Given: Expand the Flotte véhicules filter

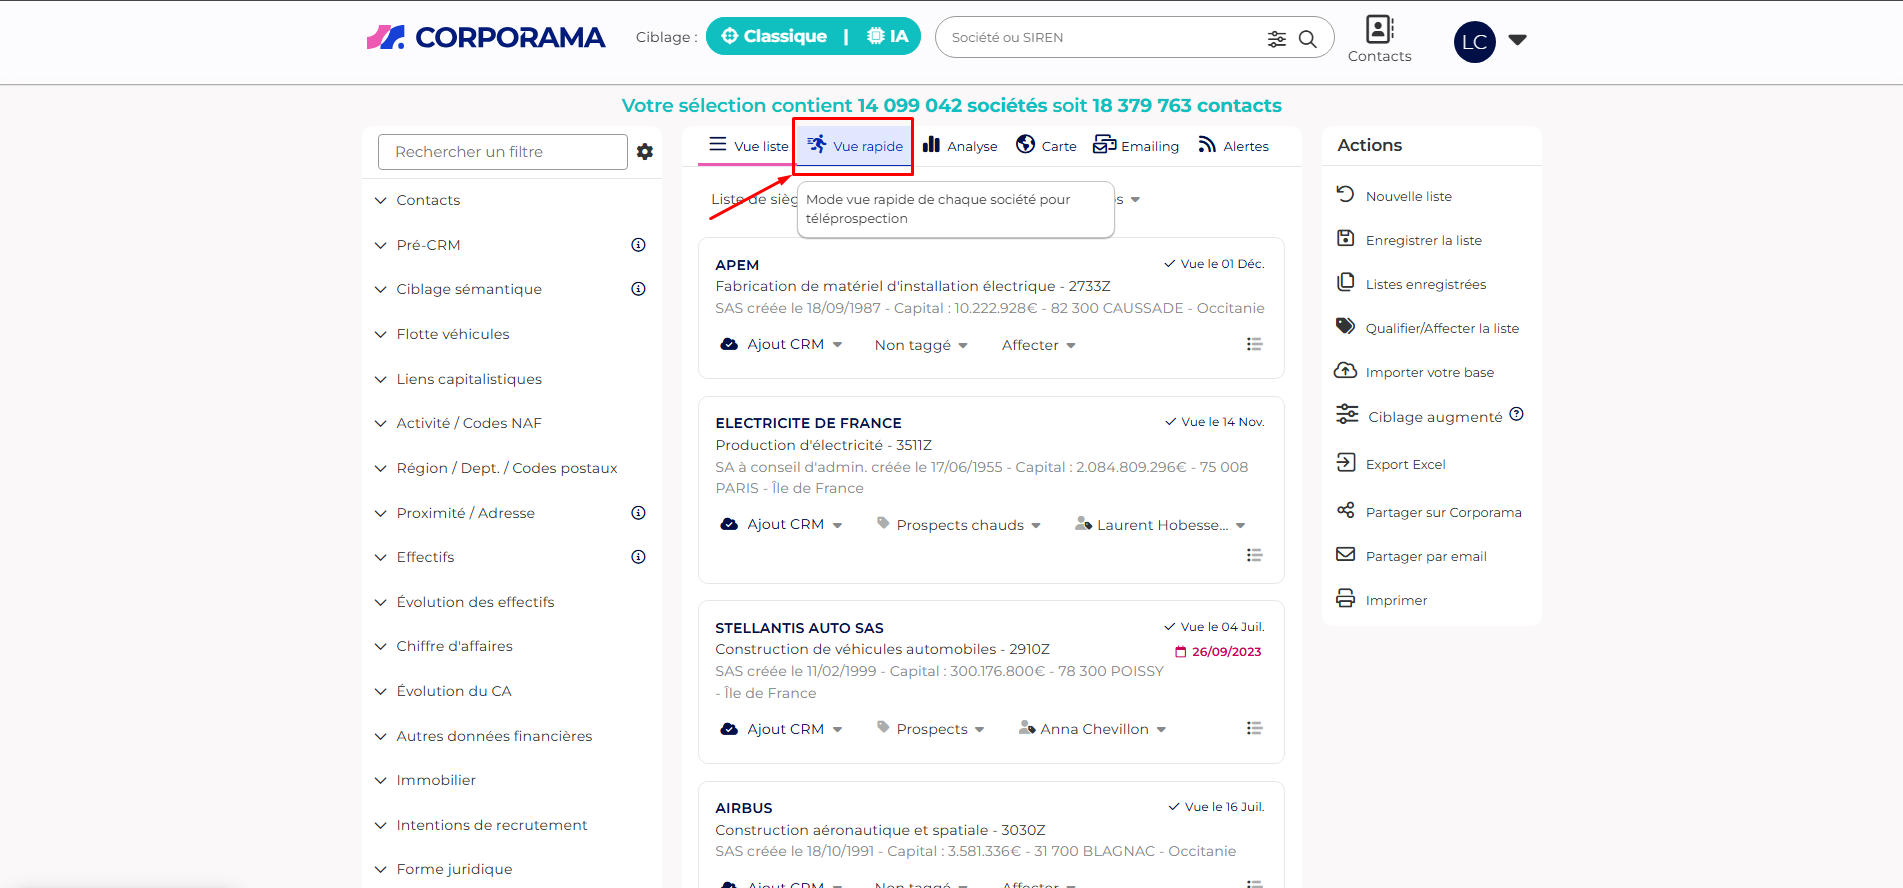Looking at the screenshot, I should click(x=452, y=334).
